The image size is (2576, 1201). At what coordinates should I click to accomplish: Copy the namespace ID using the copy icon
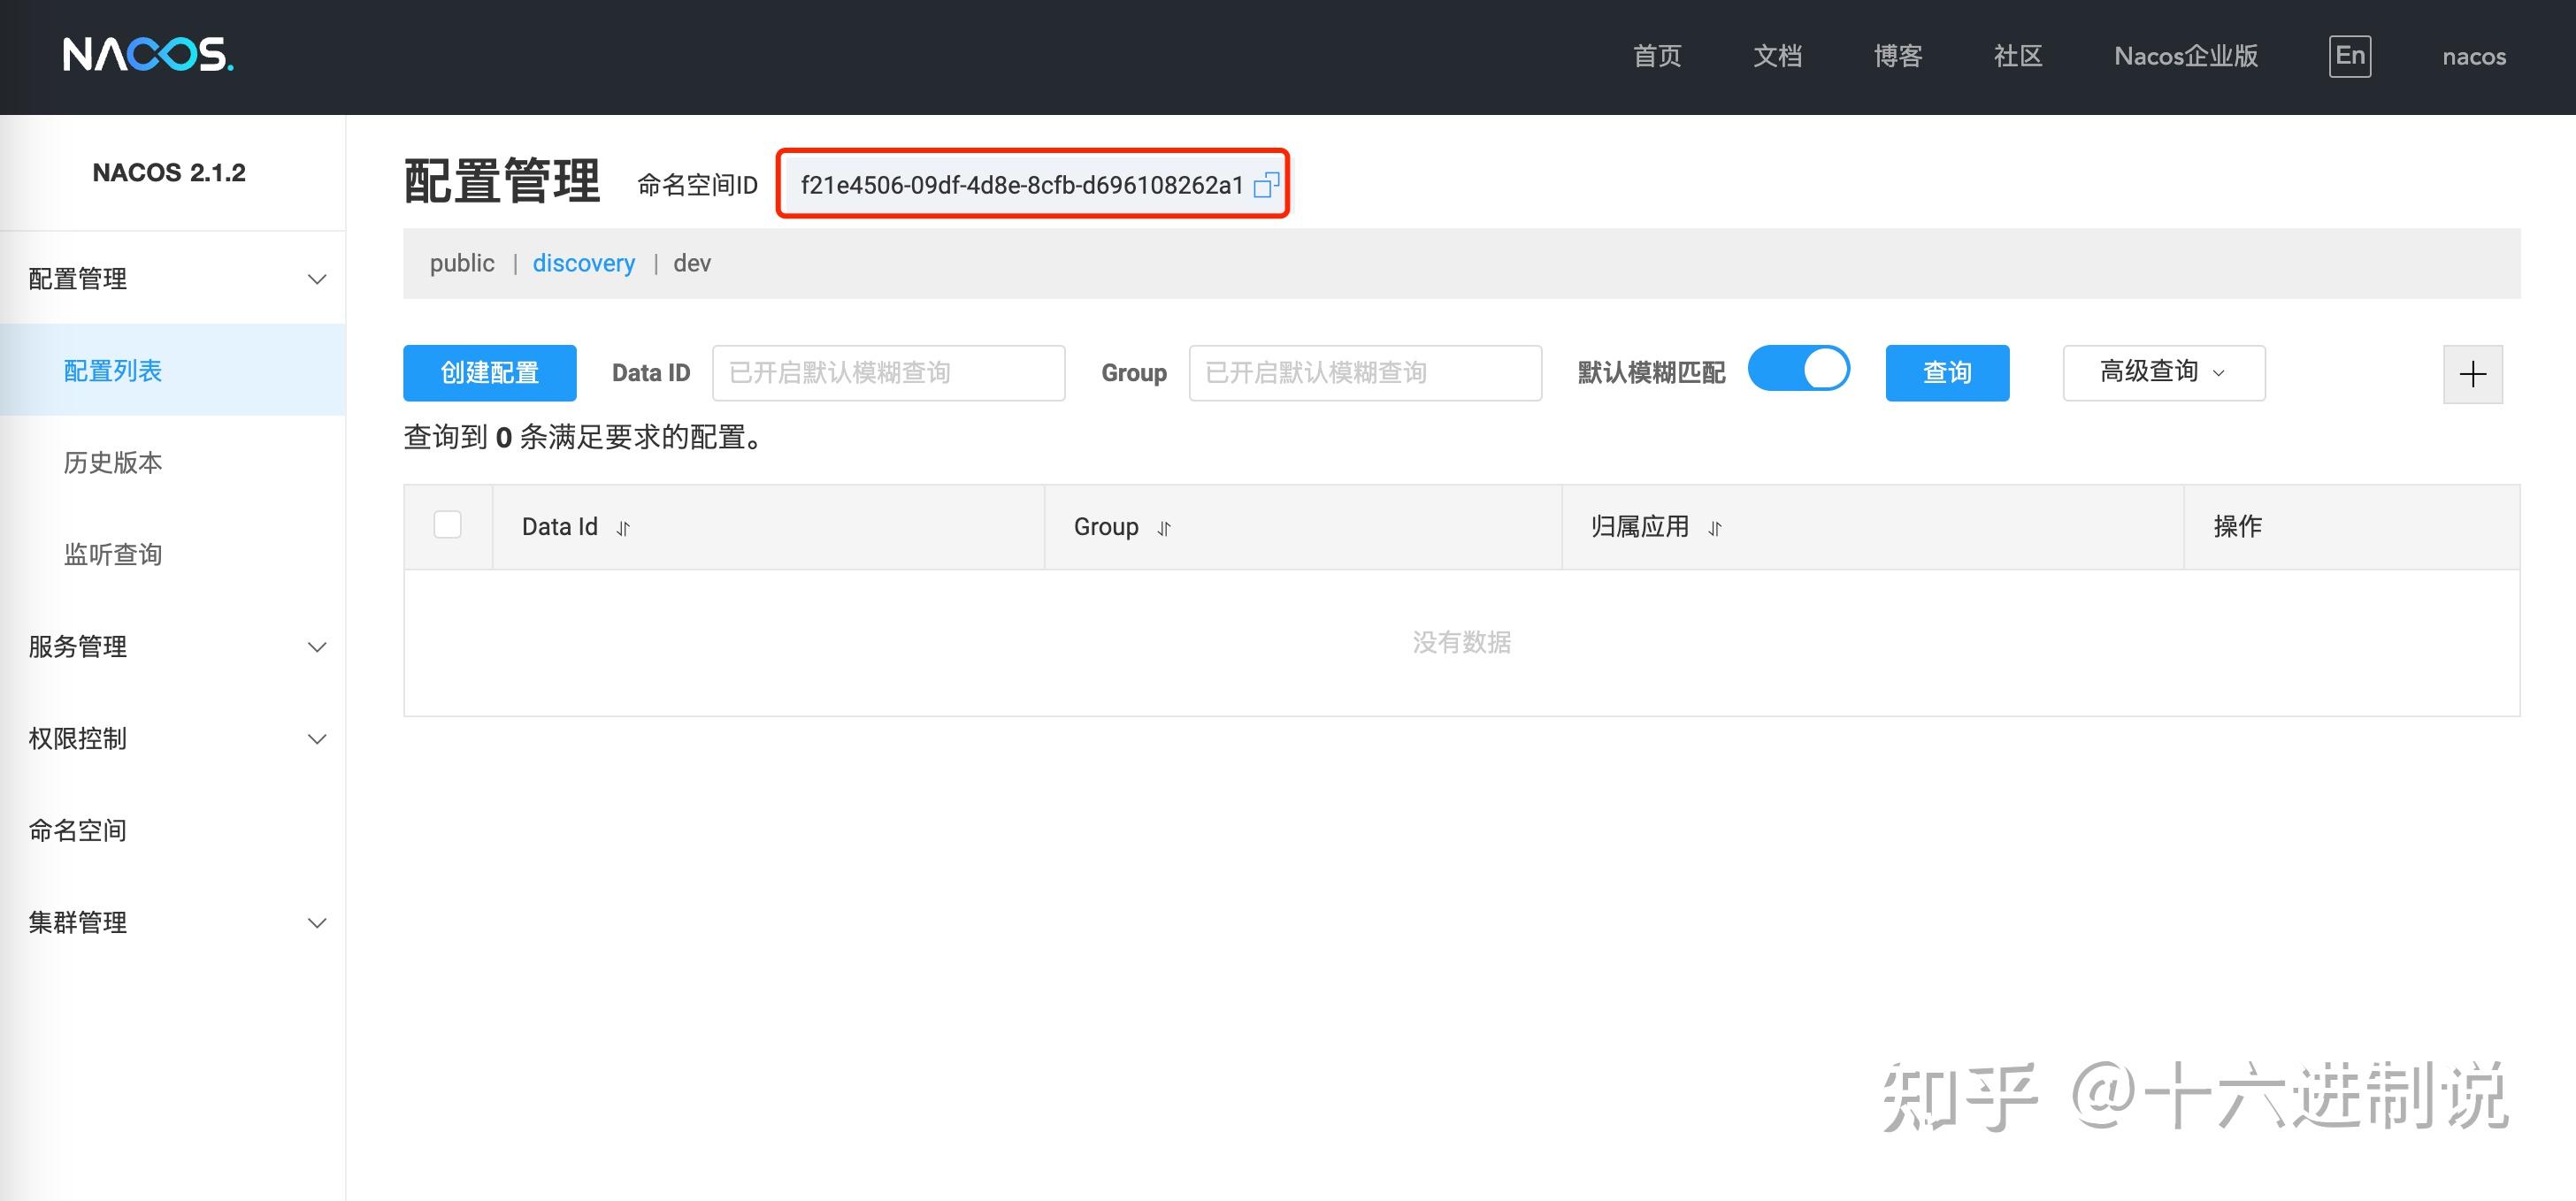(1268, 185)
